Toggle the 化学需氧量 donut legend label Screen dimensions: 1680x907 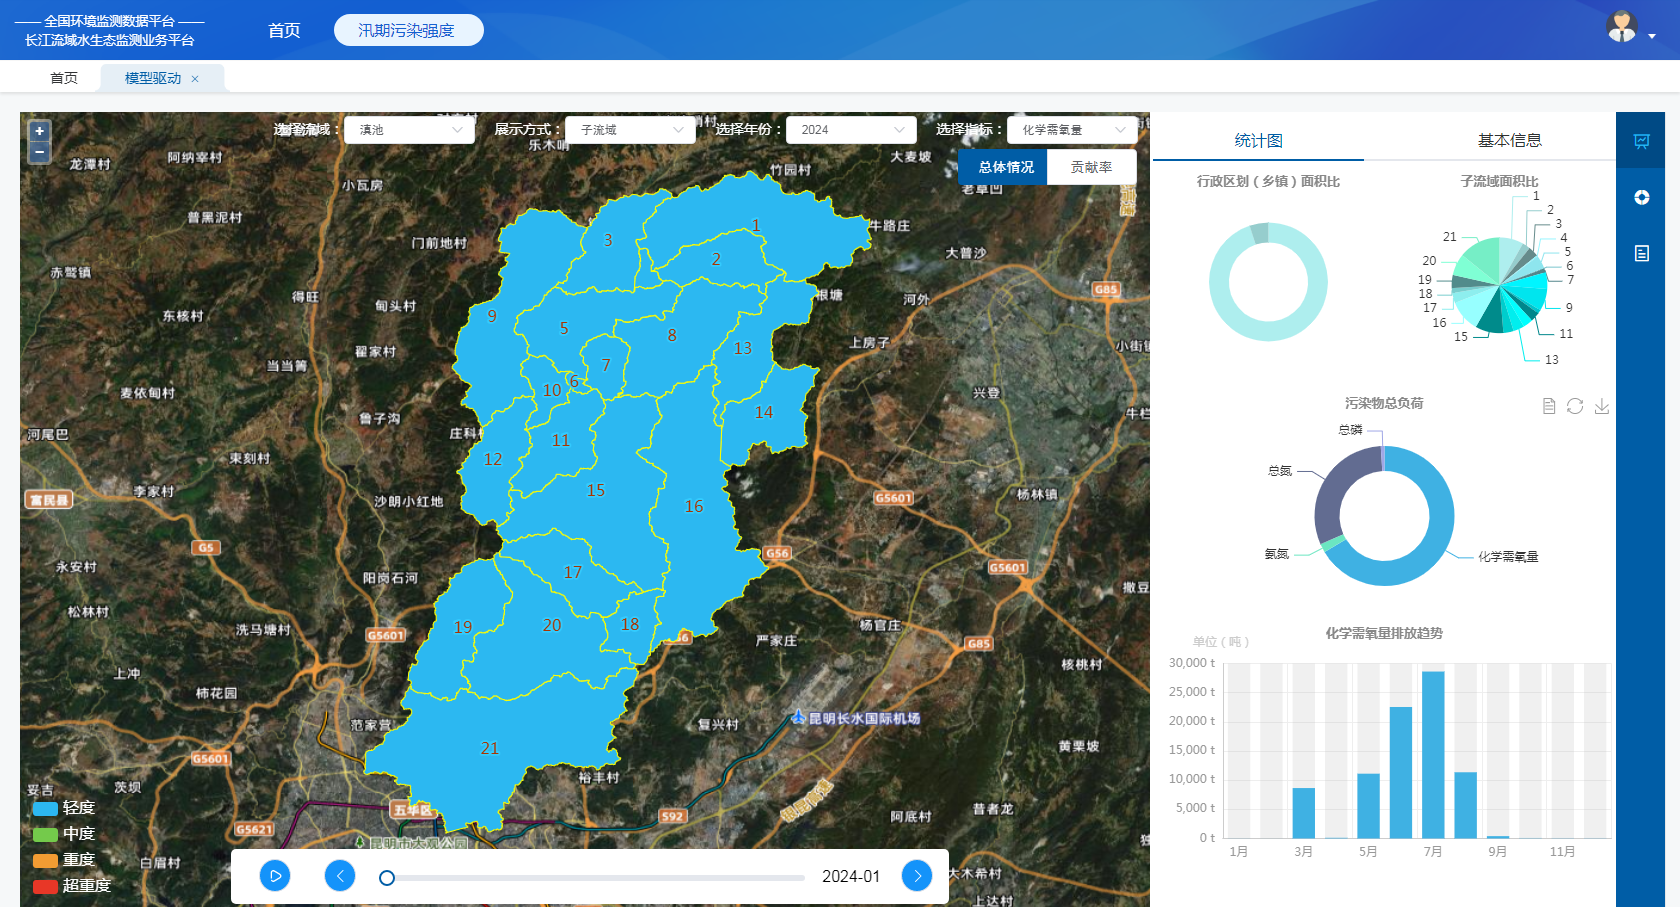click(1508, 557)
